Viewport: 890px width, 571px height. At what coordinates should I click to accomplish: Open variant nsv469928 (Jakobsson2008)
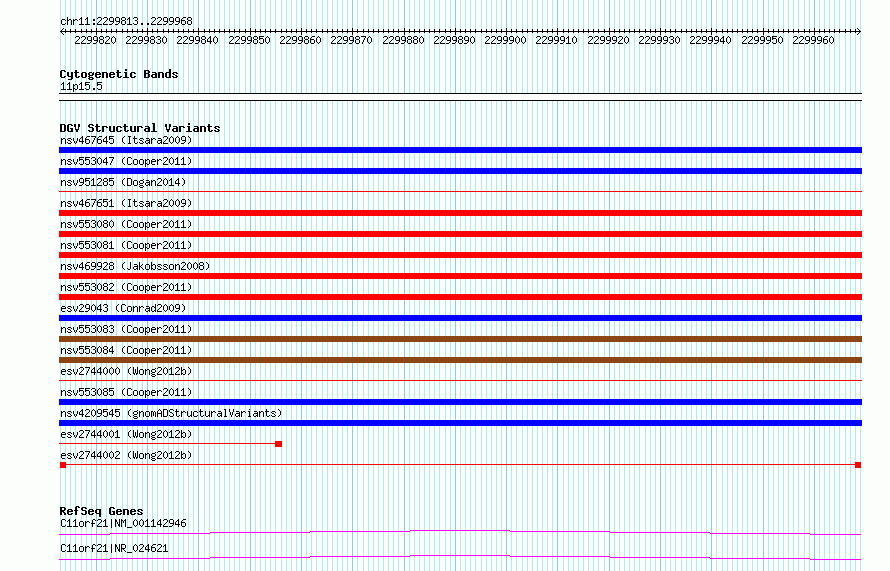(x=135, y=266)
